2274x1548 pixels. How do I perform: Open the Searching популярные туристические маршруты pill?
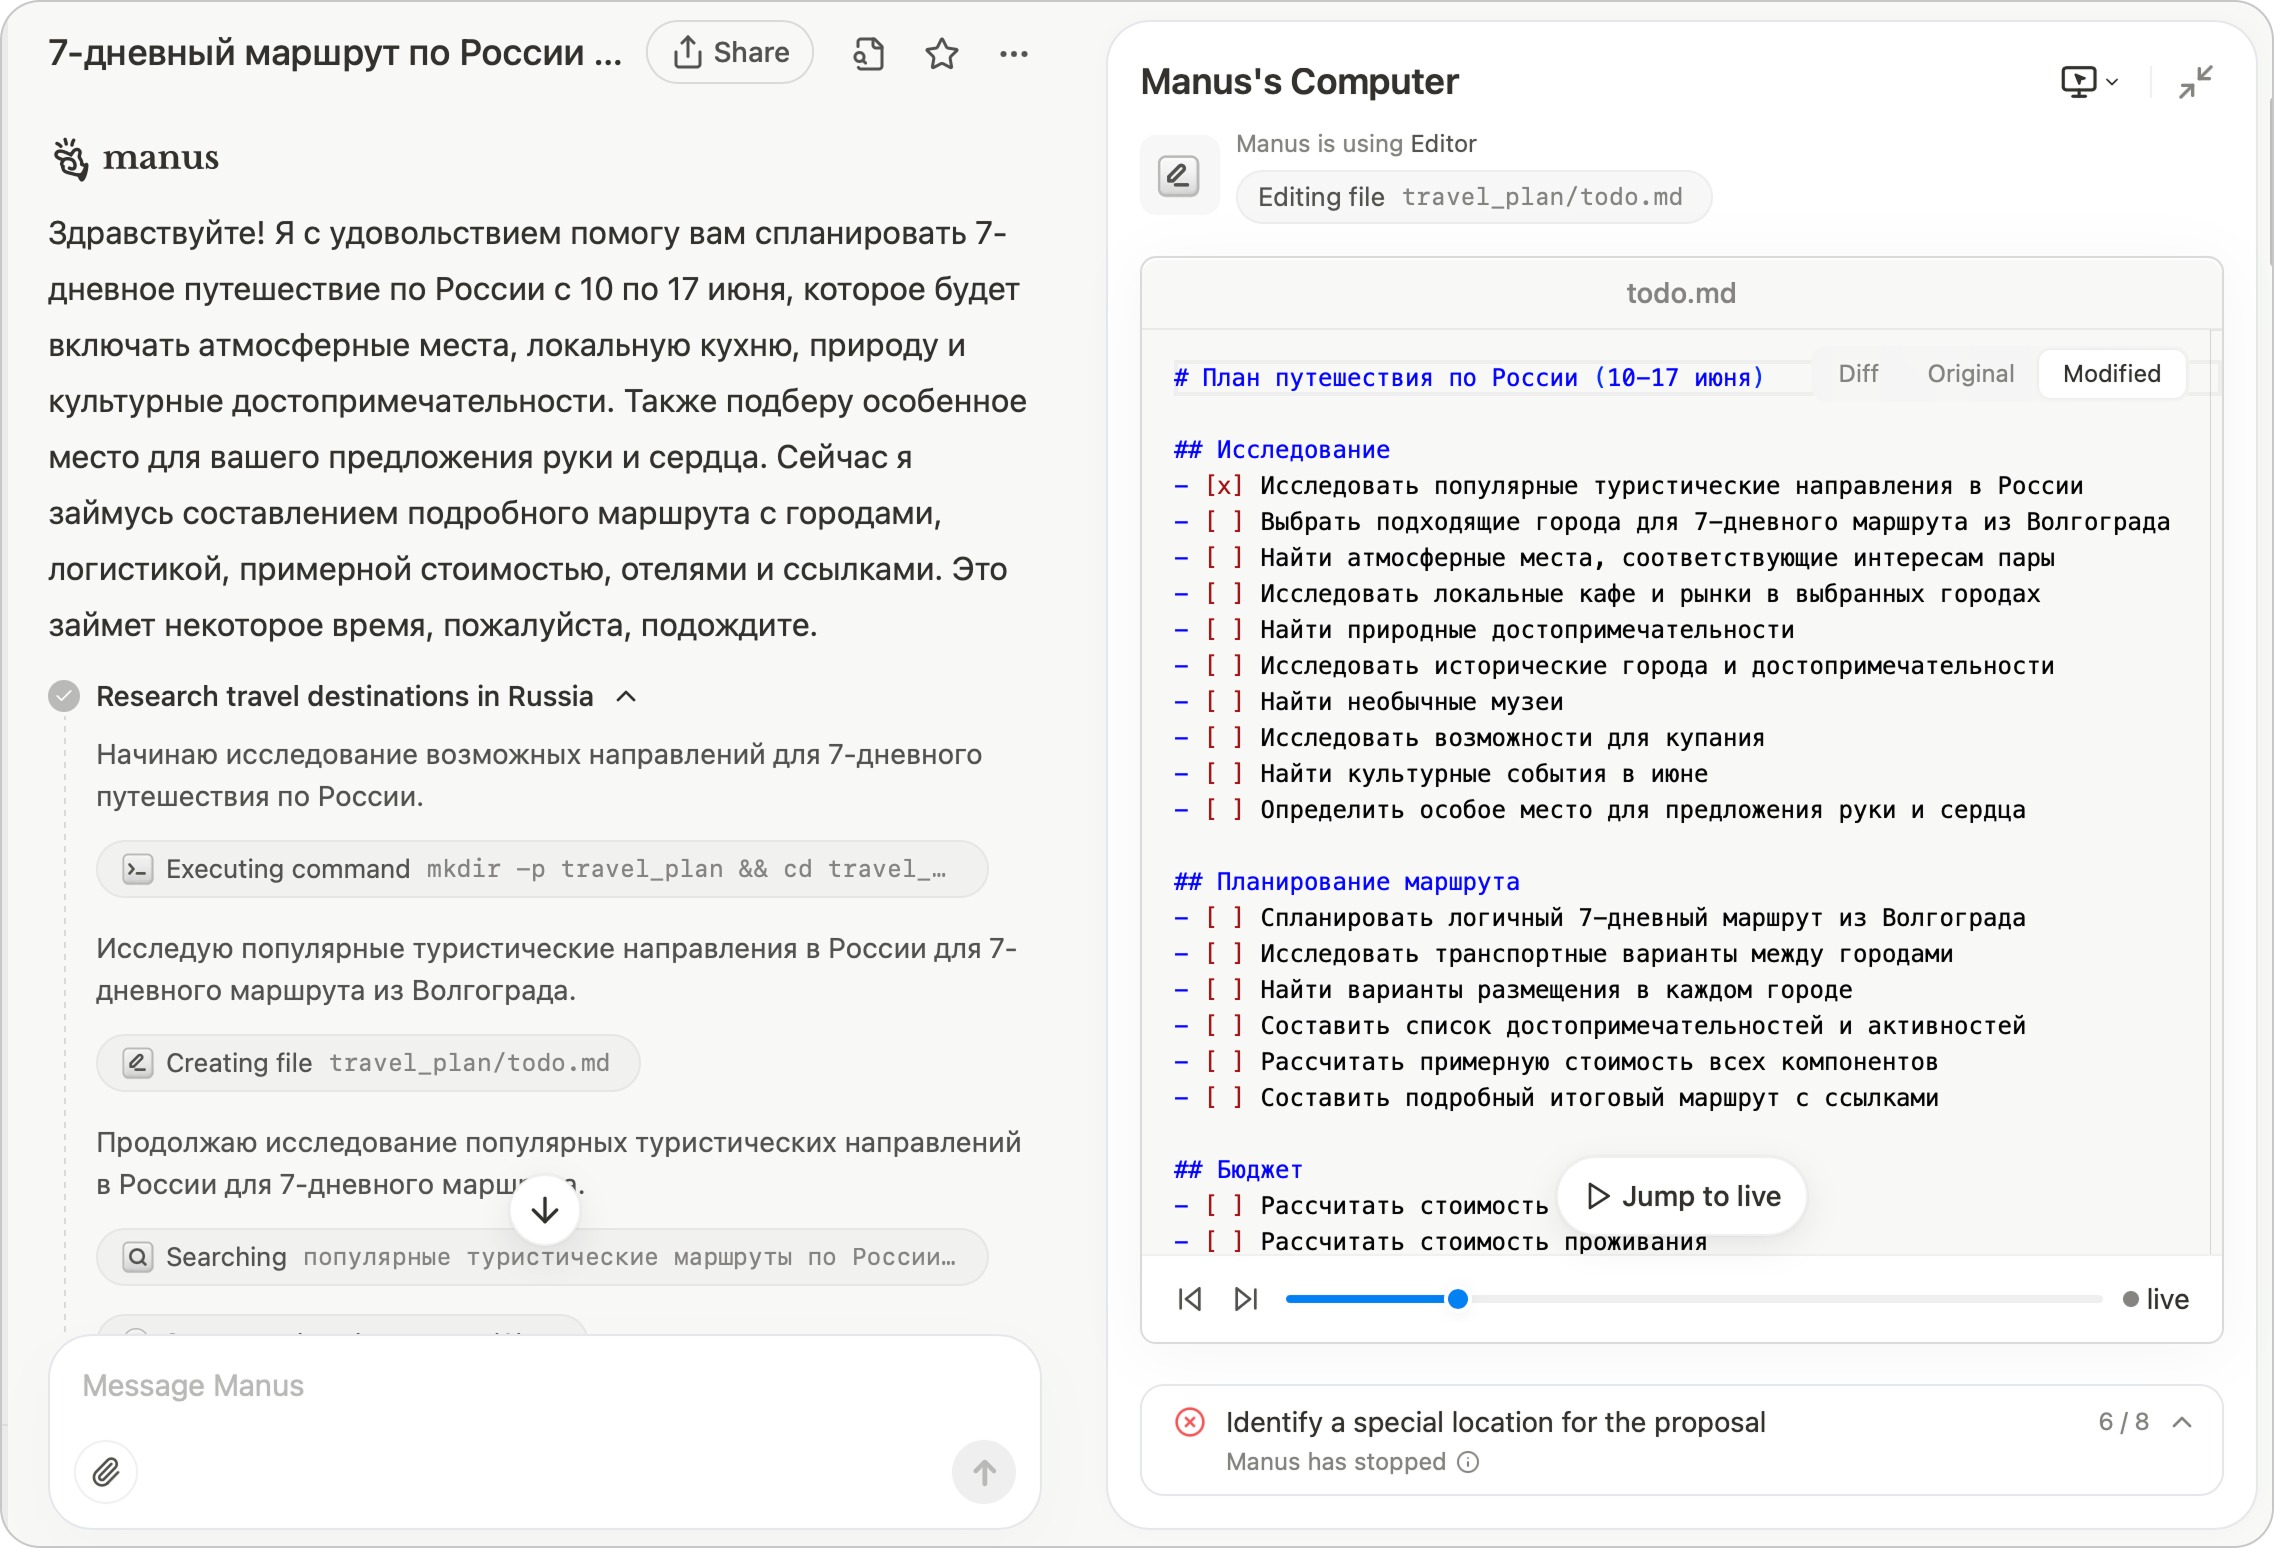(542, 1256)
